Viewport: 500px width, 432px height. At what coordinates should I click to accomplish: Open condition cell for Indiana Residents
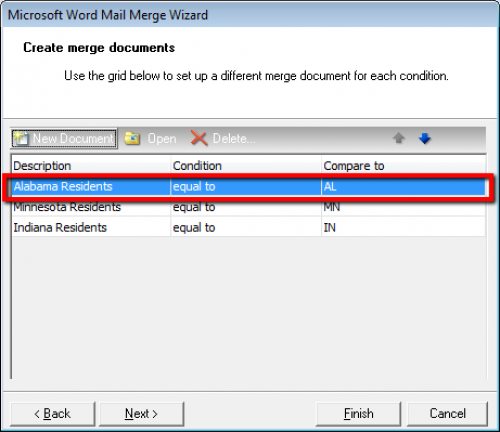tap(246, 228)
